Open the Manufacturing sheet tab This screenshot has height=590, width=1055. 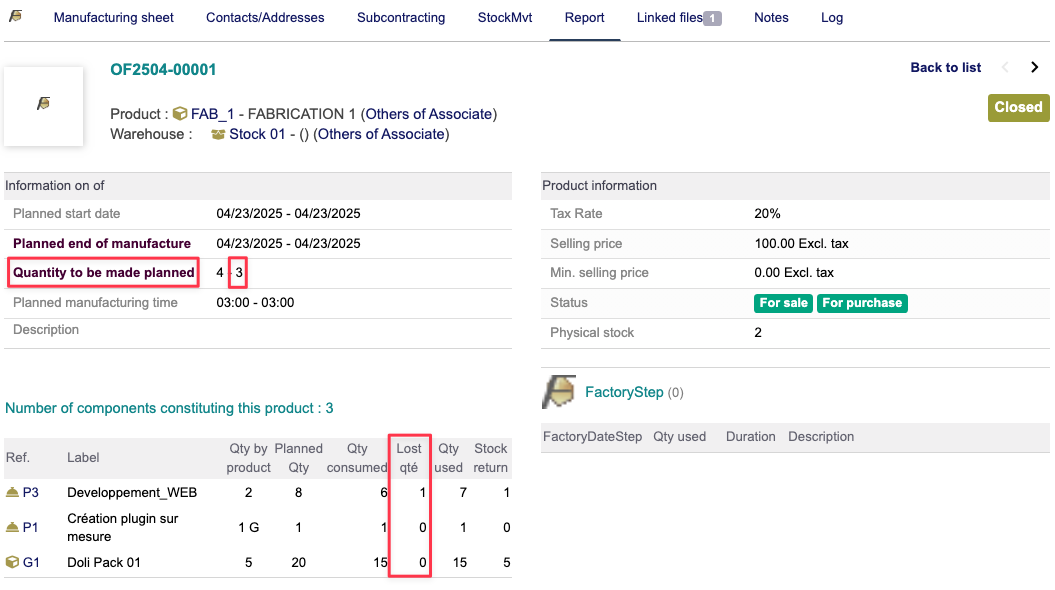pos(113,18)
